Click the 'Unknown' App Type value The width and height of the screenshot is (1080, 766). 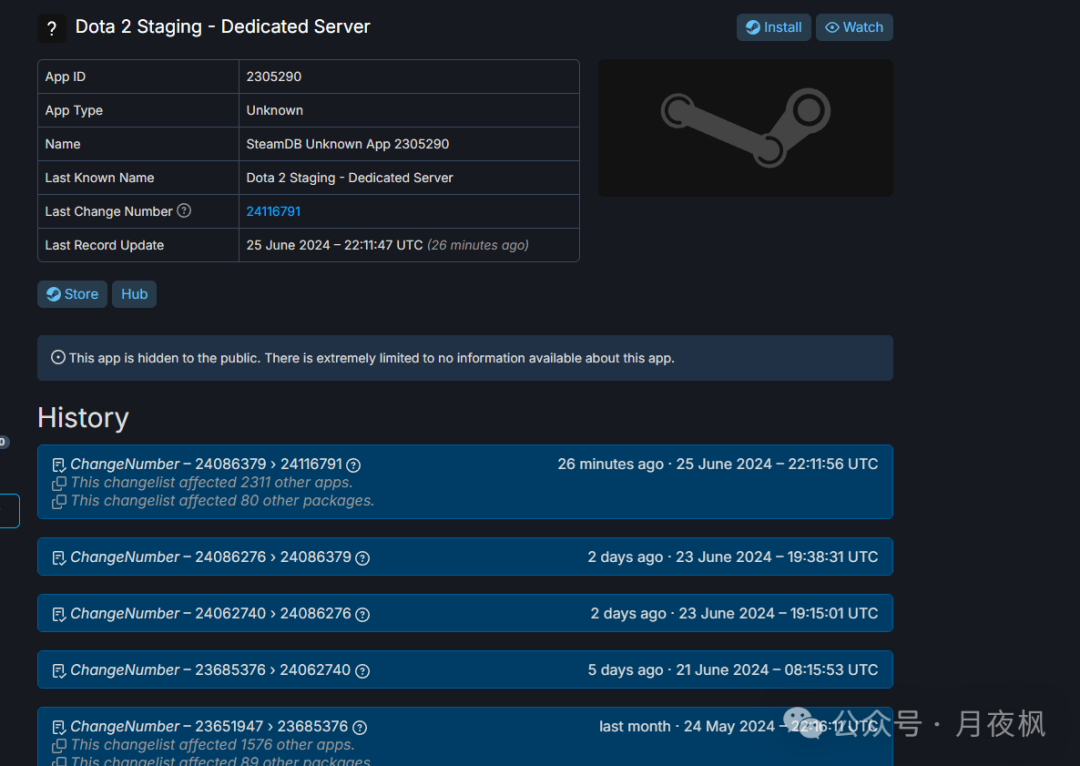275,110
